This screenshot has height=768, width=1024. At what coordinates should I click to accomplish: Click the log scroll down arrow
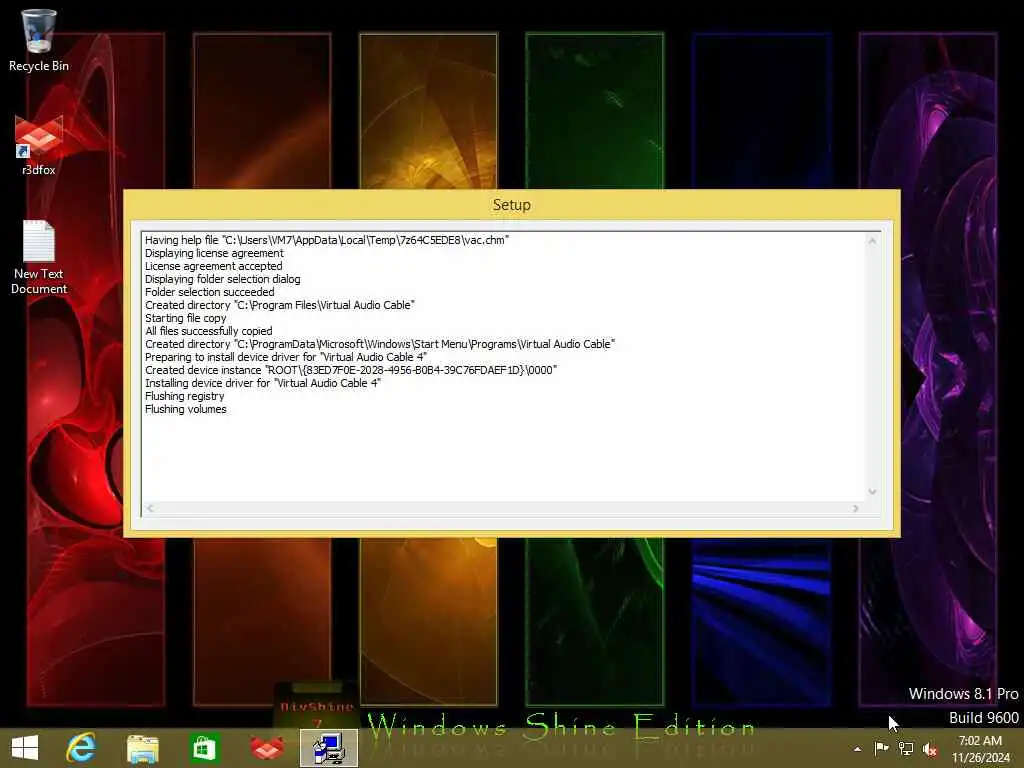tap(872, 492)
